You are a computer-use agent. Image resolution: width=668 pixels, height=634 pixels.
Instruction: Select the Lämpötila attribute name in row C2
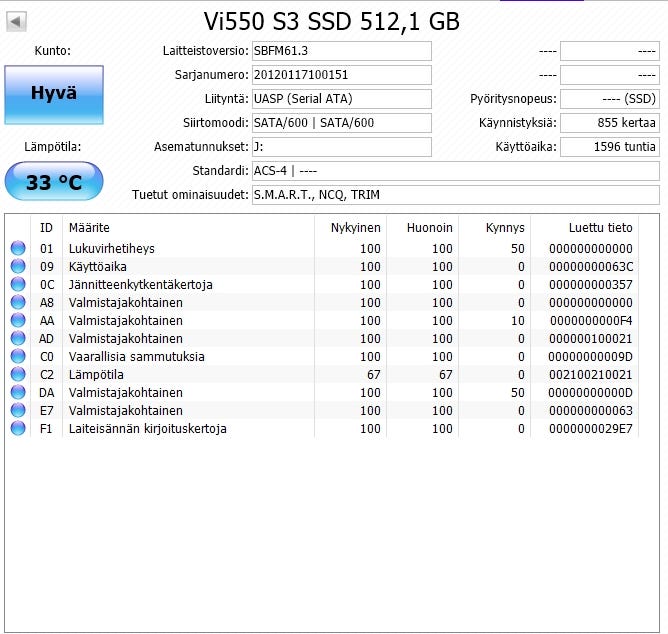click(x=96, y=375)
